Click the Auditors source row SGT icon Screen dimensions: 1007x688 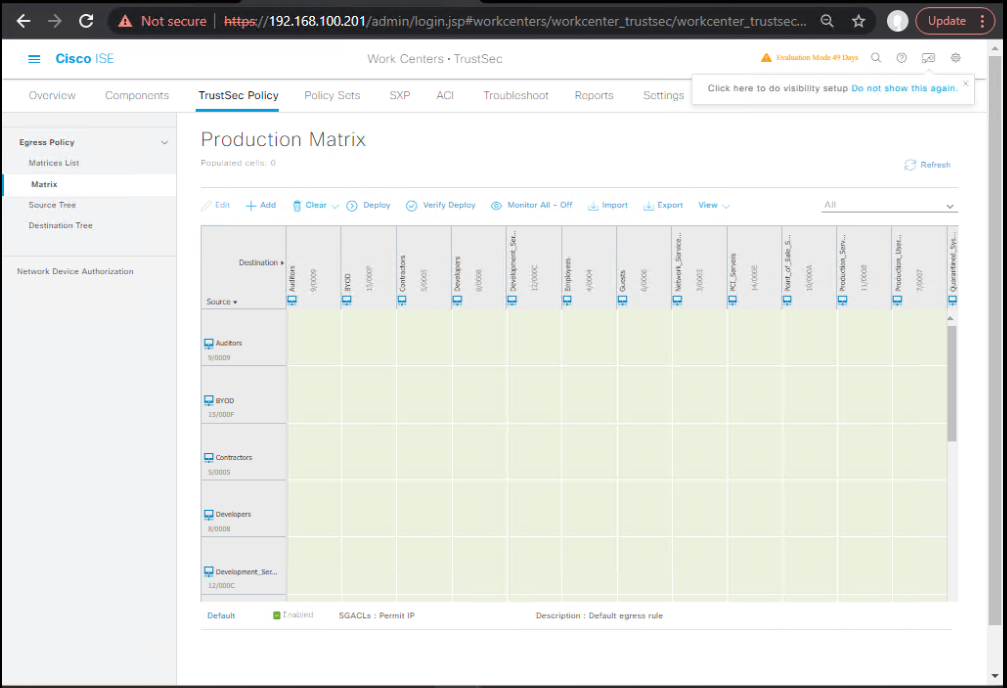[x=209, y=344]
